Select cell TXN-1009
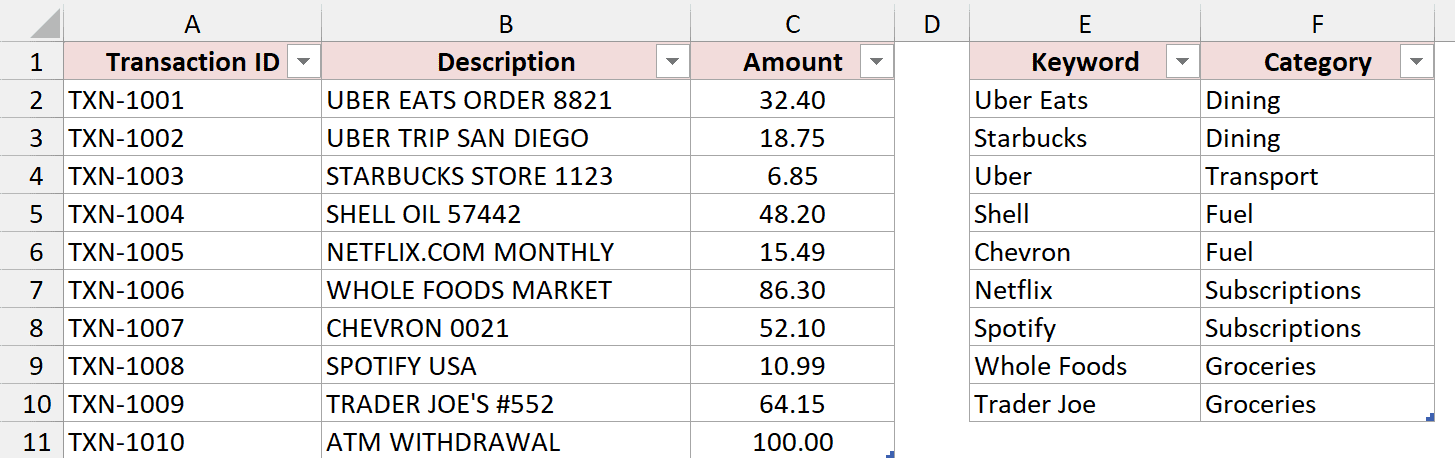The height and width of the screenshot is (458, 1455). point(192,404)
